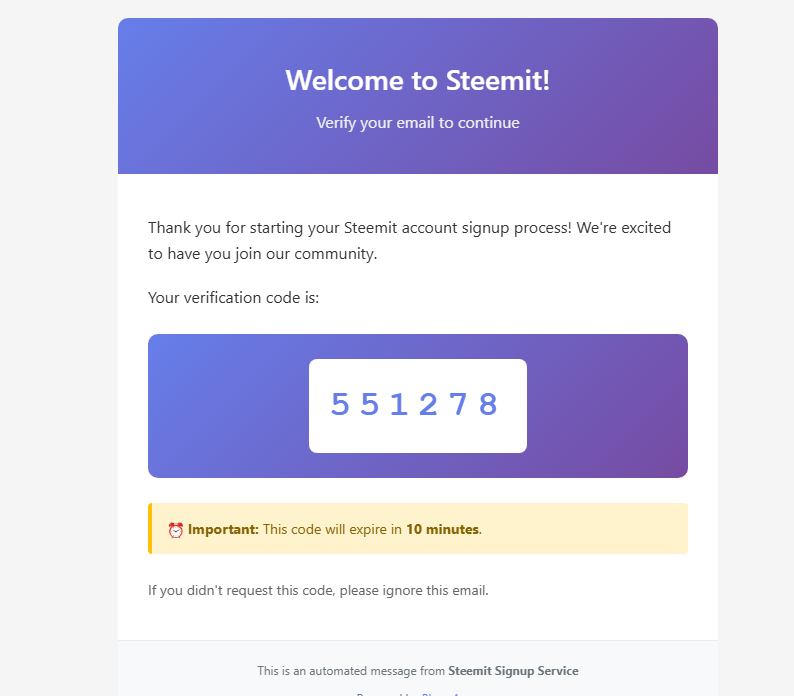Click the alarm clock emoji icon
Image resolution: width=794 pixels, height=696 pixels.
[175, 530]
